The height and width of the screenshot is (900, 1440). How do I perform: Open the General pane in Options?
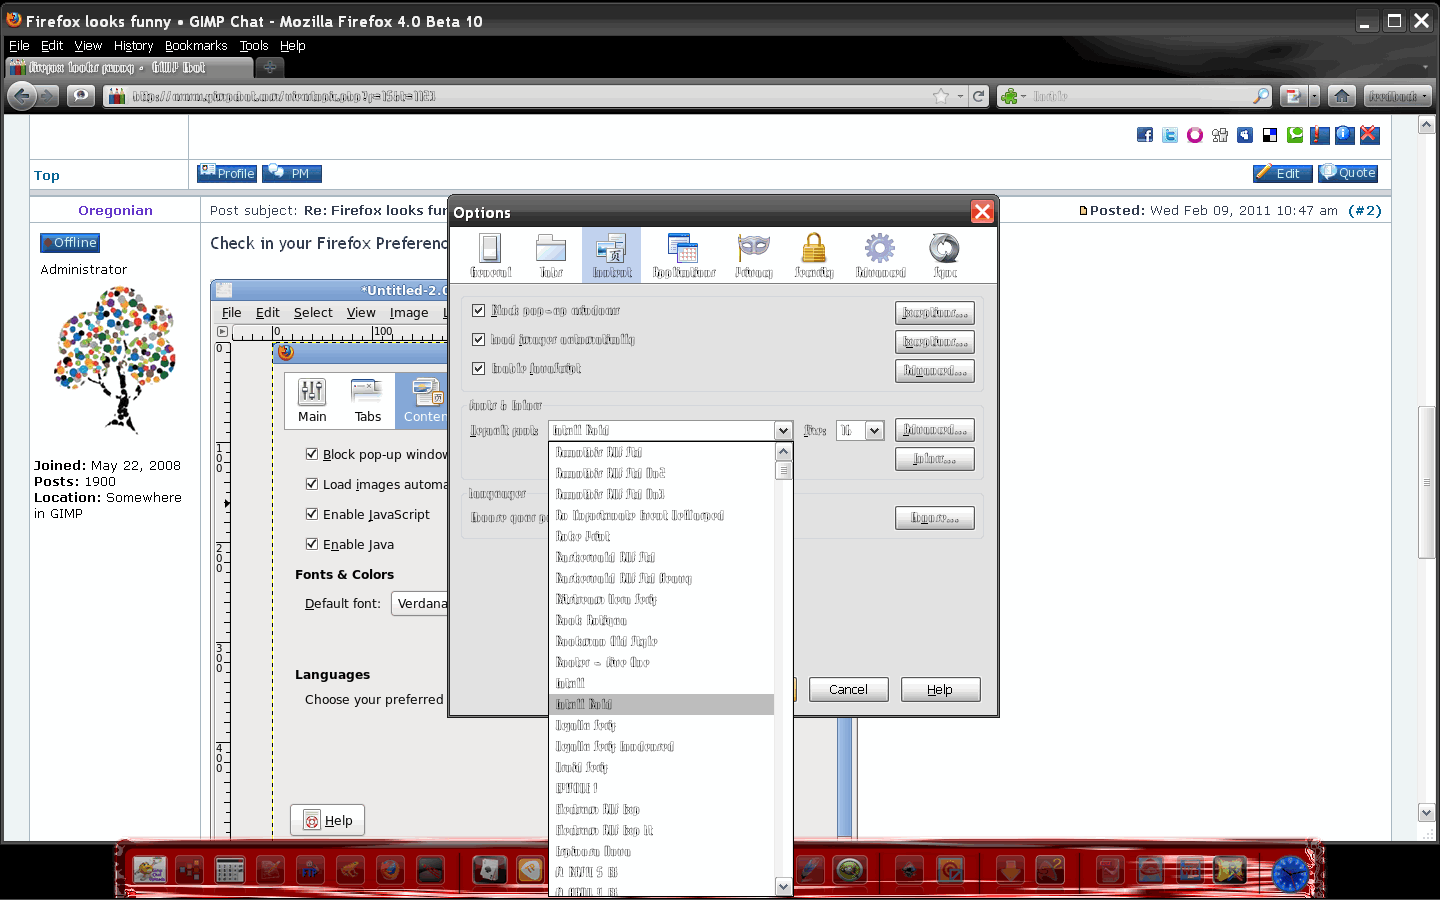(490, 256)
